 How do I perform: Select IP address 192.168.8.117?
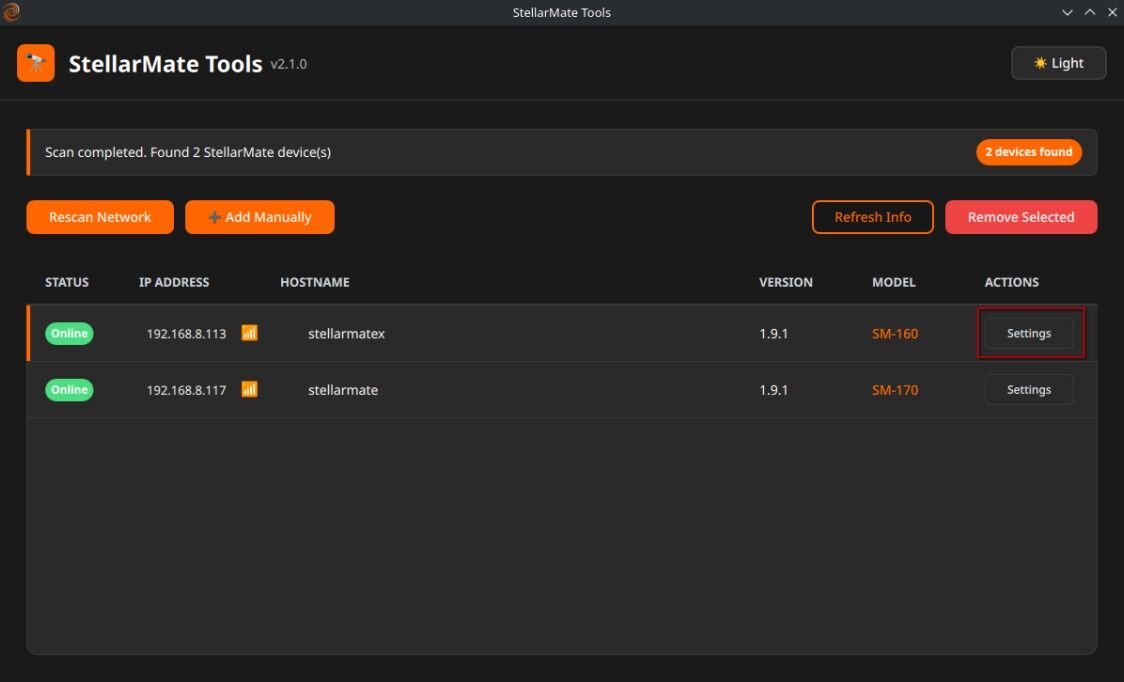186,390
